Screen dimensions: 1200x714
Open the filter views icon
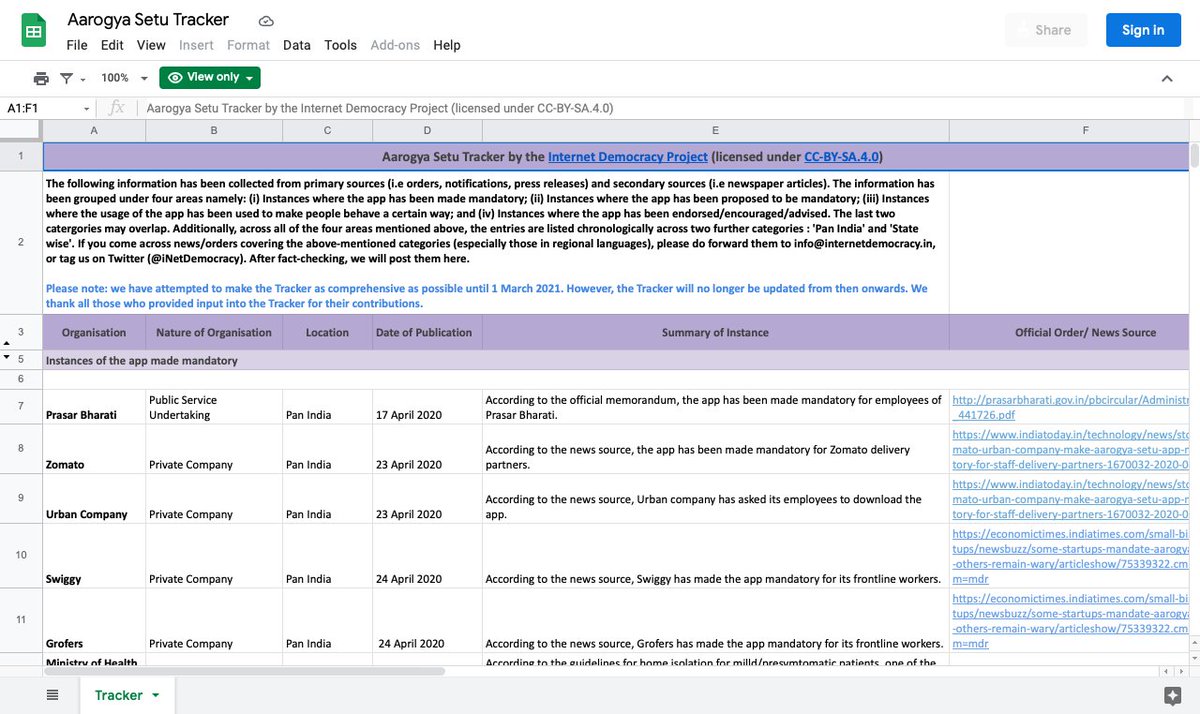coord(66,78)
